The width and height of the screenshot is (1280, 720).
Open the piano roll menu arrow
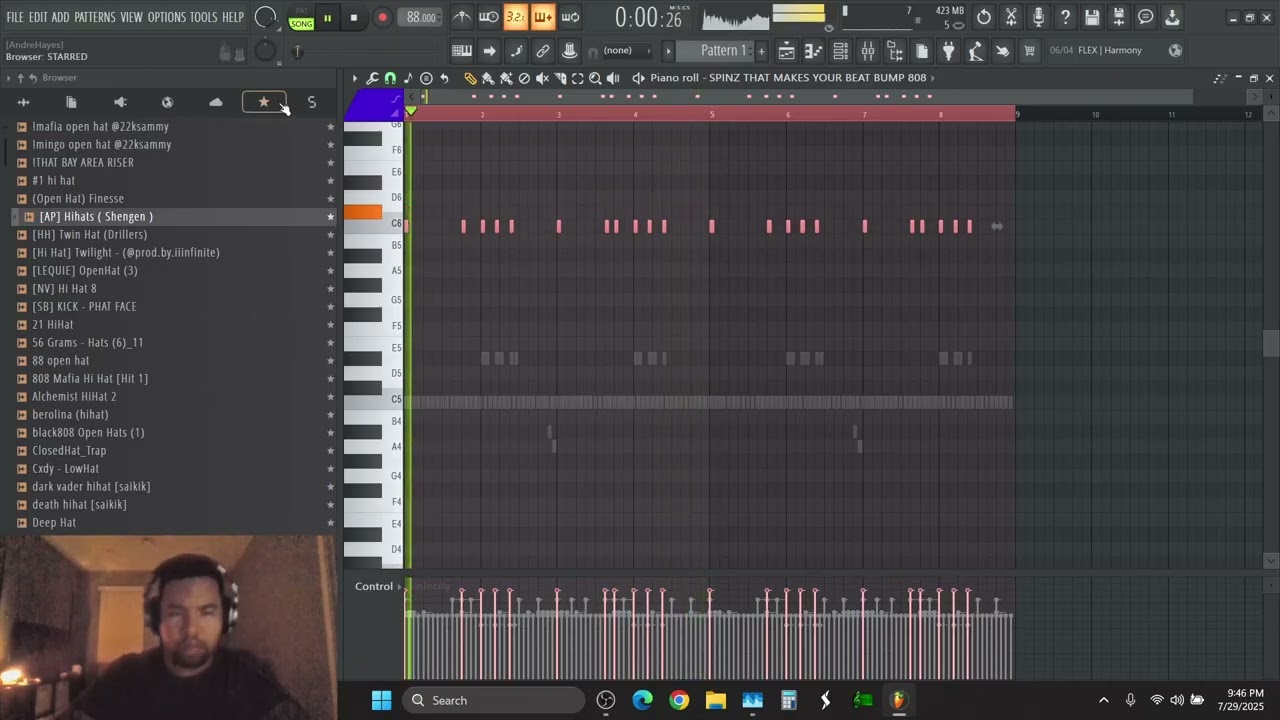(354, 78)
